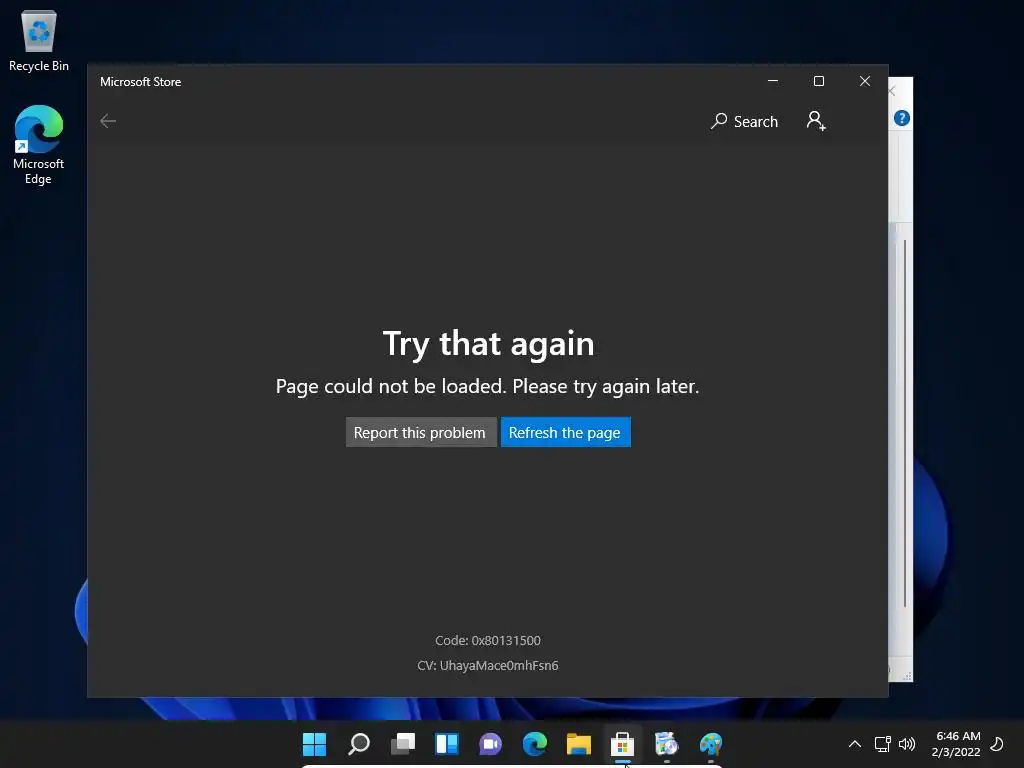Click the paint palette taskbar icon

tap(711, 744)
